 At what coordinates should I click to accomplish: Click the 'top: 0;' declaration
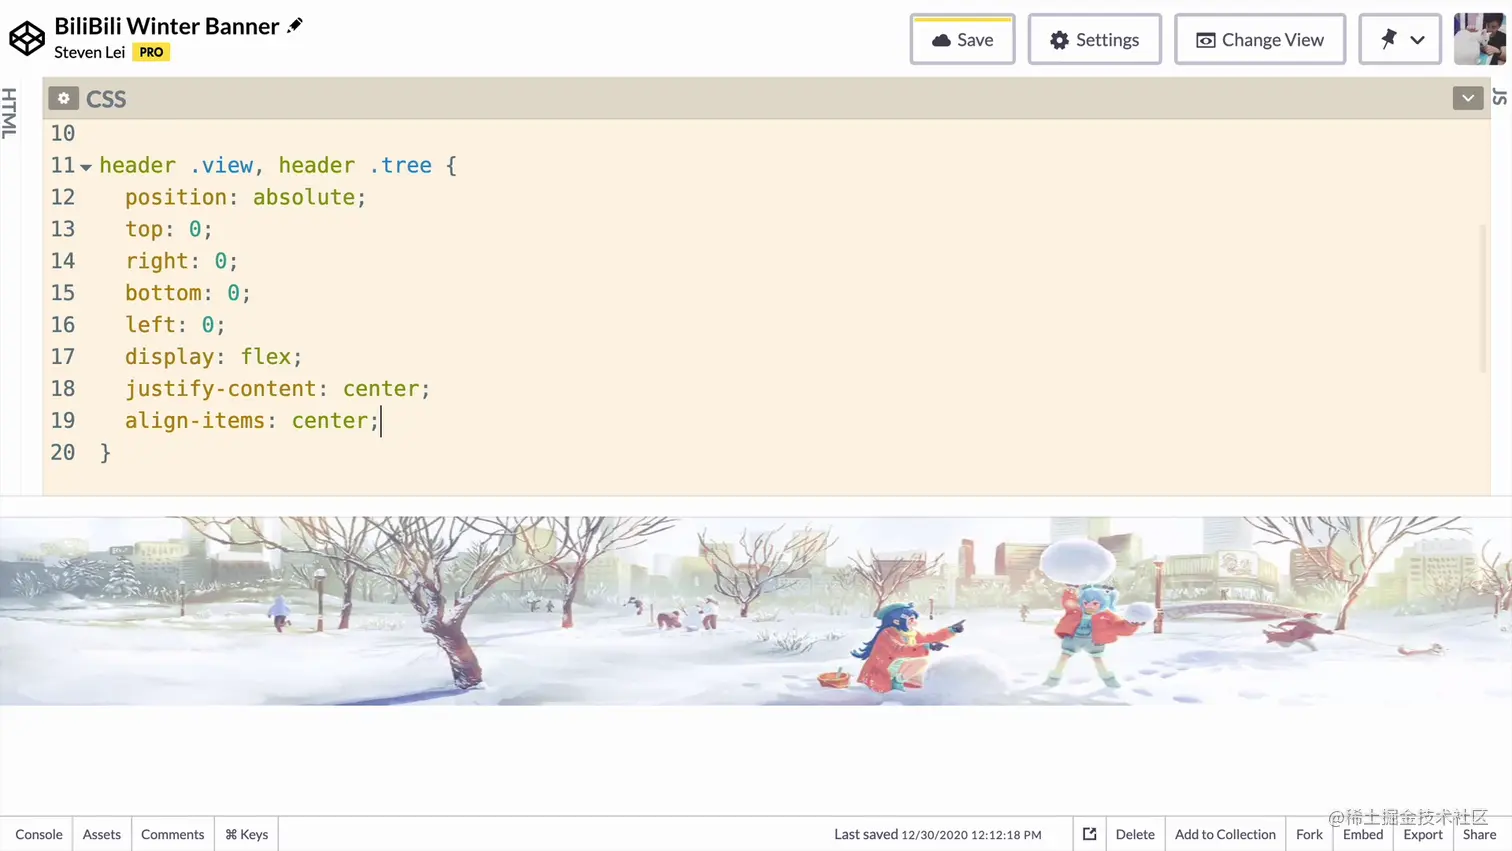(x=168, y=229)
